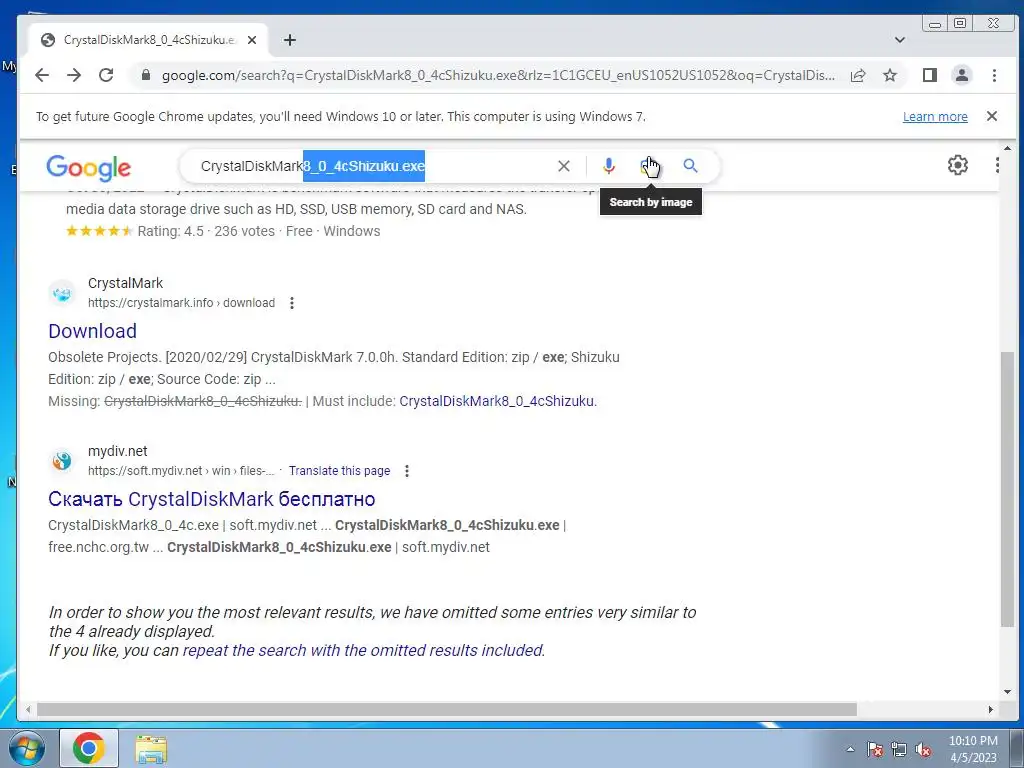Open the CrystalMark site favicon

pyautogui.click(x=62, y=293)
